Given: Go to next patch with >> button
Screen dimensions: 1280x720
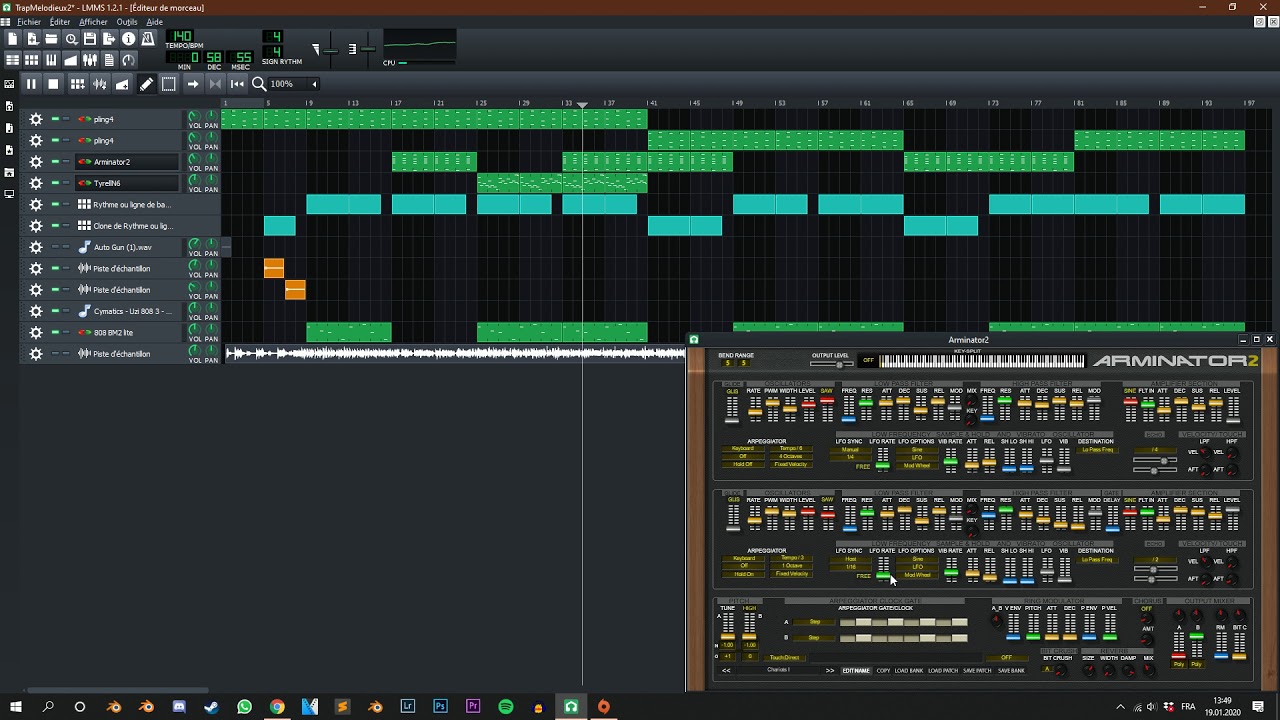Looking at the screenshot, I should point(830,671).
